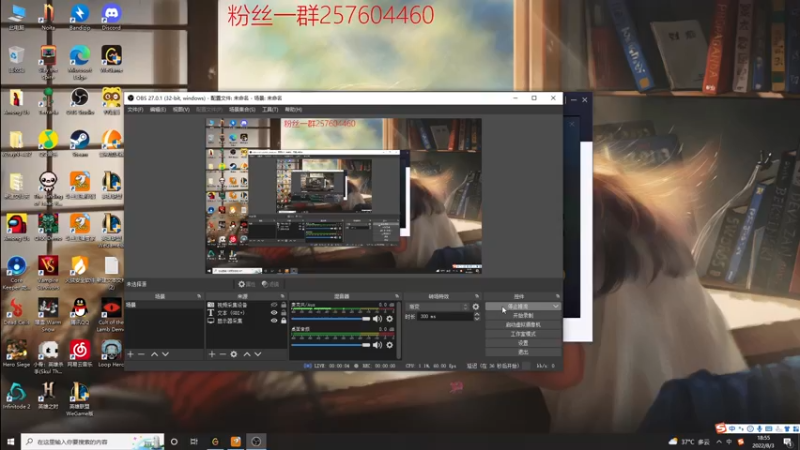Toggle the lock on 显示器采集 source

tap(284, 321)
